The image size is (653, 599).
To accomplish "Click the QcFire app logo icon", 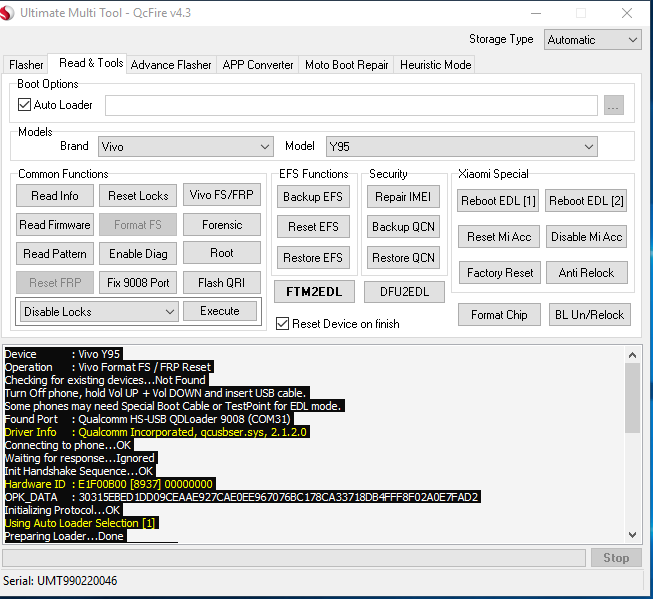I will tap(7, 13).
